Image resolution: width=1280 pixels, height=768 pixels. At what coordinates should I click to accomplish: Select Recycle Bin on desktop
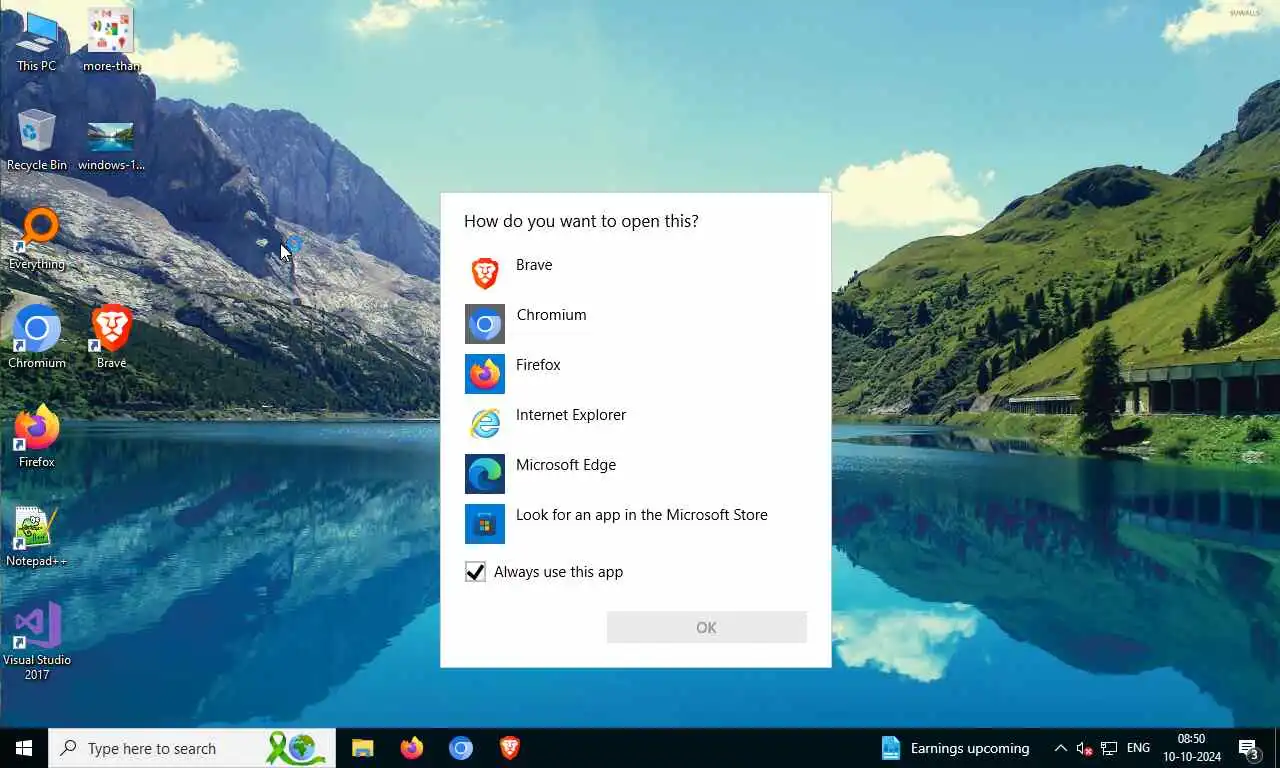[x=37, y=141]
